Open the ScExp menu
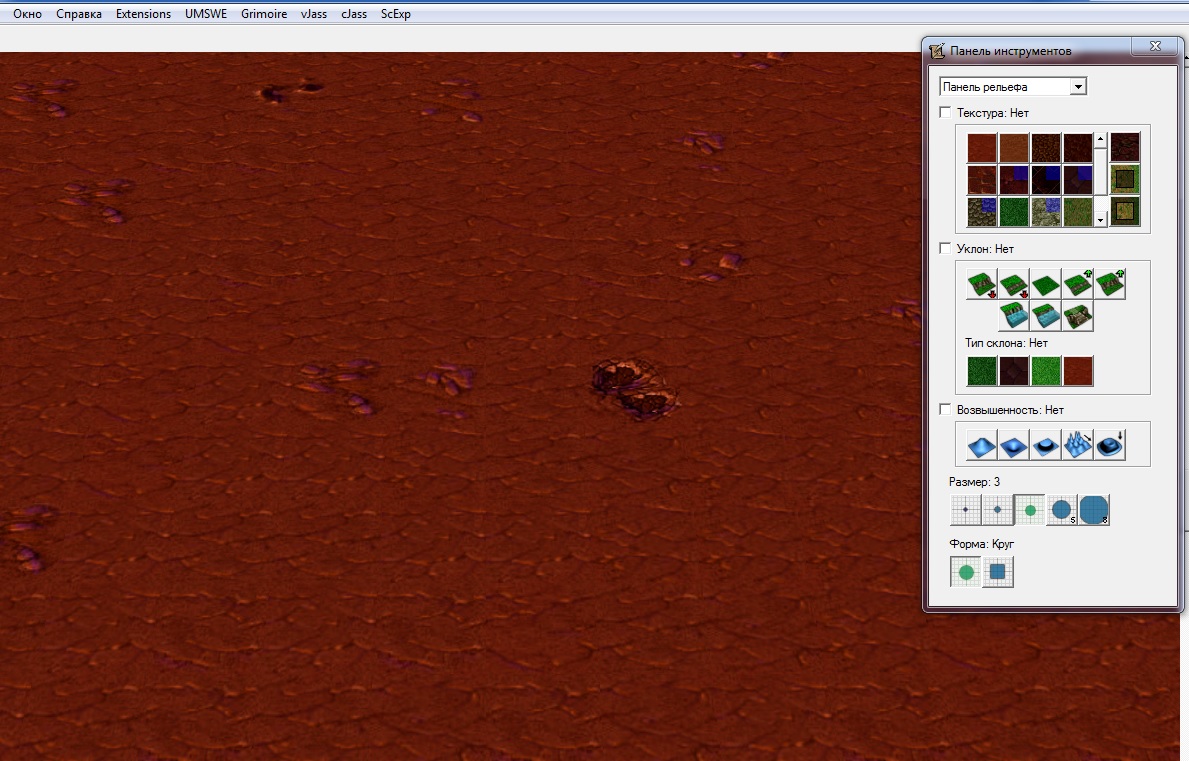The width and height of the screenshot is (1189, 761). coord(396,14)
